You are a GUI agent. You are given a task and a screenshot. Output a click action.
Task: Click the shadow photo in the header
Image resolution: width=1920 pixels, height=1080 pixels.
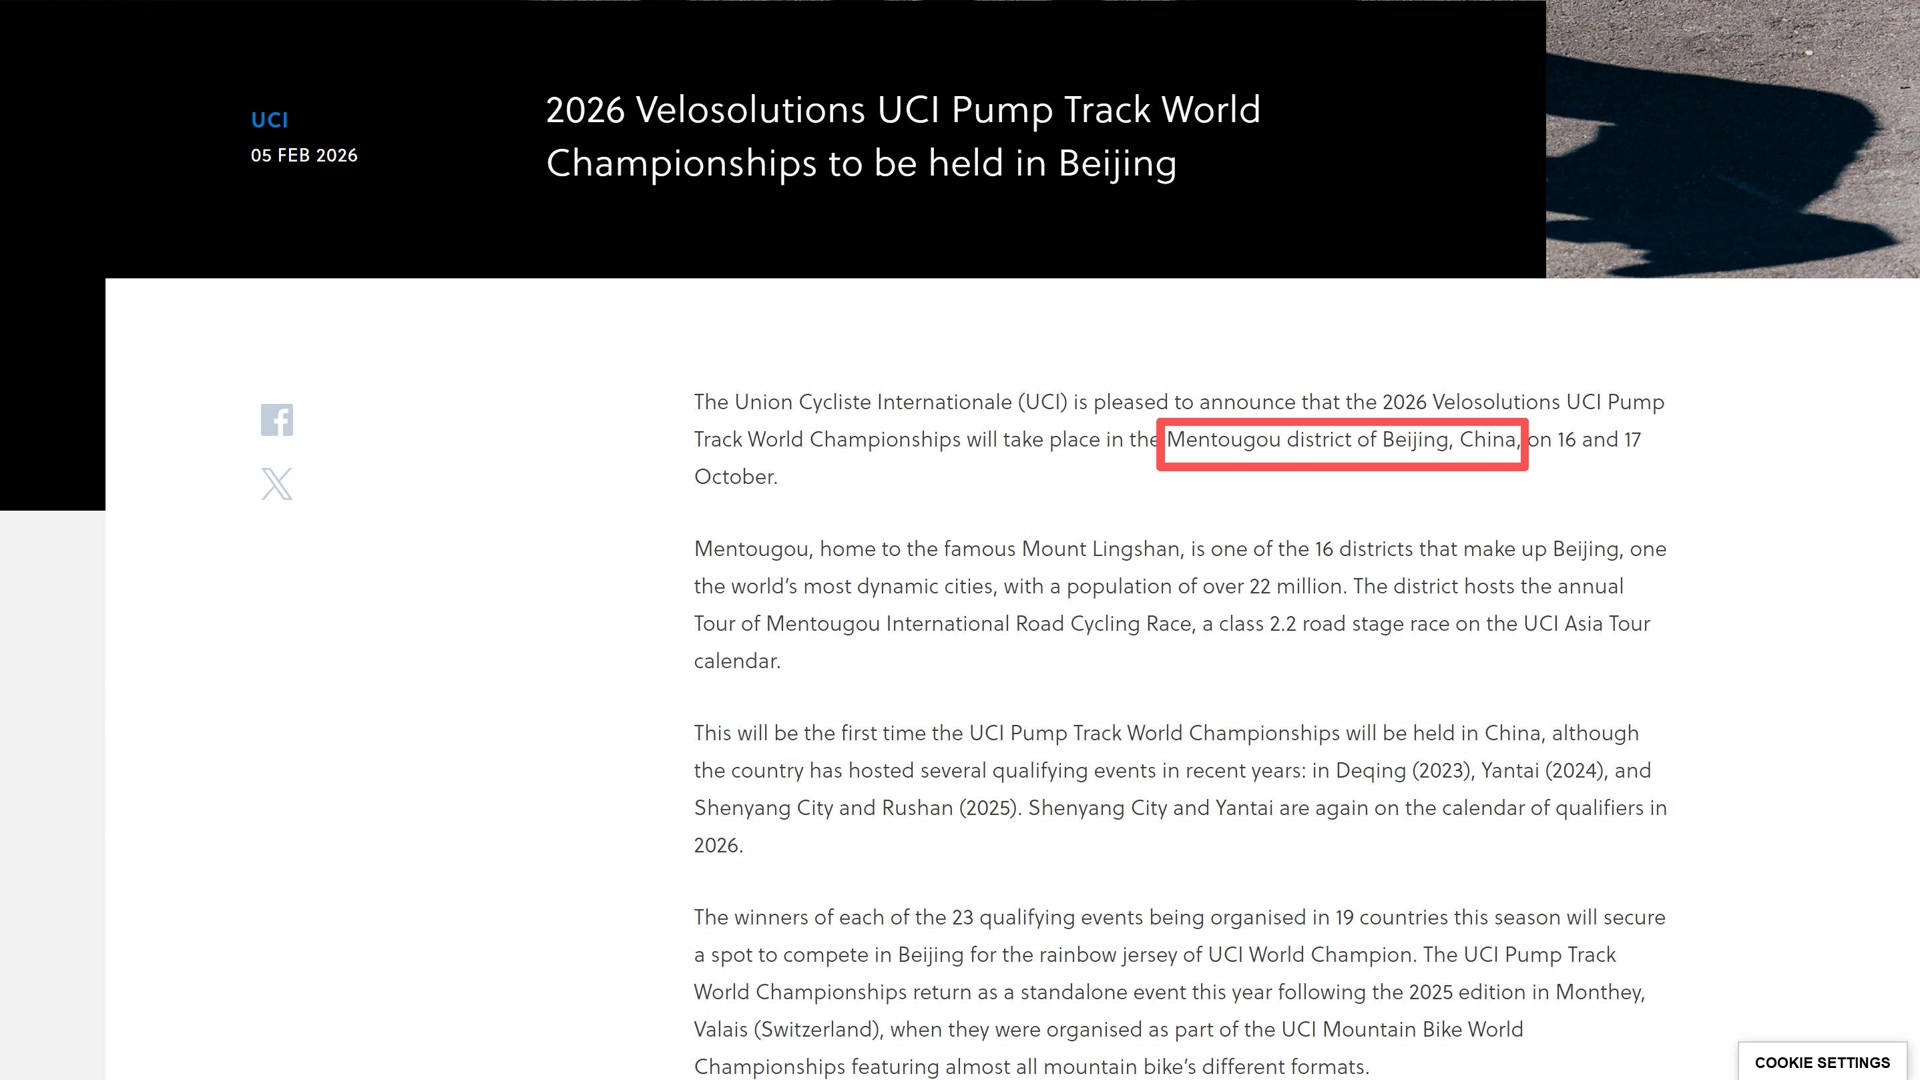click(x=1732, y=138)
